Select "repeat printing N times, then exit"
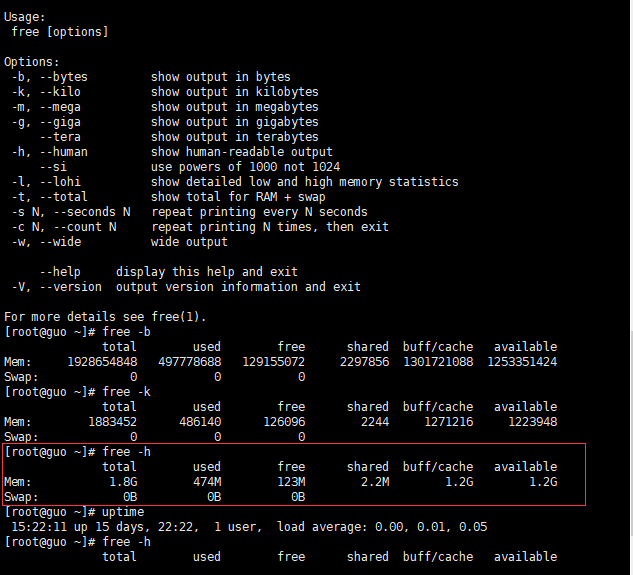Viewport: 633px width, 575px height. point(270,227)
